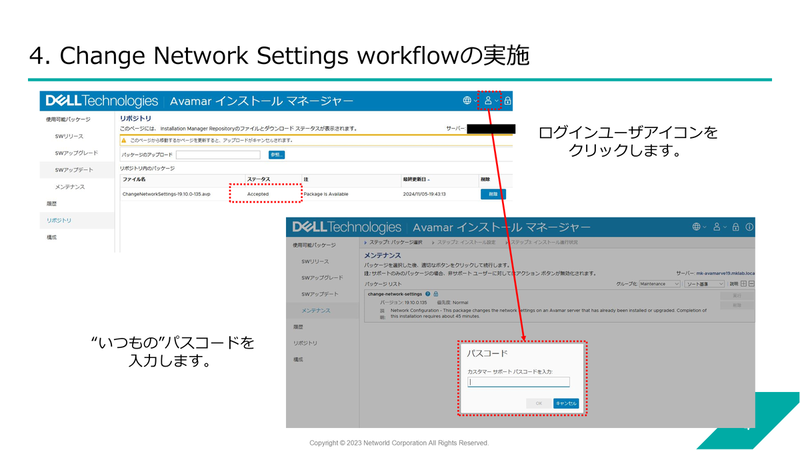Click the ステータス column header
This screenshot has height=450, width=800.
259,180
